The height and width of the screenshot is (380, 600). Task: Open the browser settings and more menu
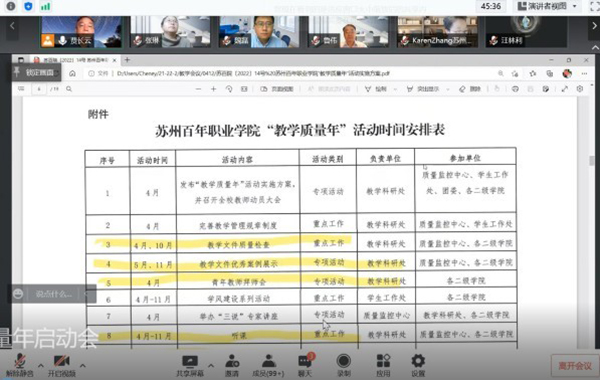point(584,73)
